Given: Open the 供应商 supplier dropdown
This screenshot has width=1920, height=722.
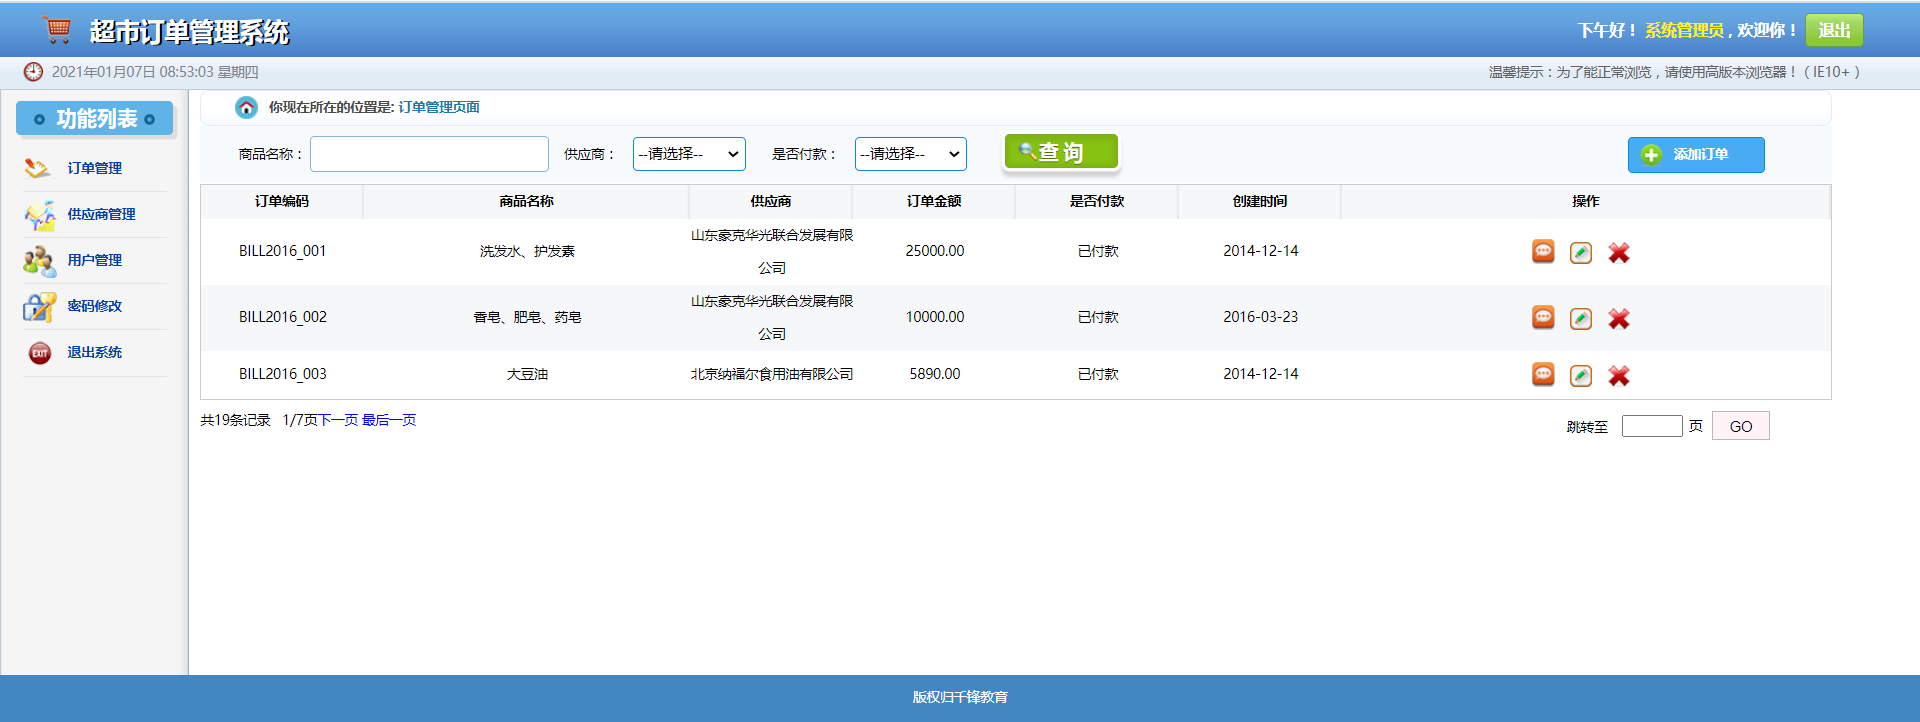Looking at the screenshot, I should click(689, 154).
